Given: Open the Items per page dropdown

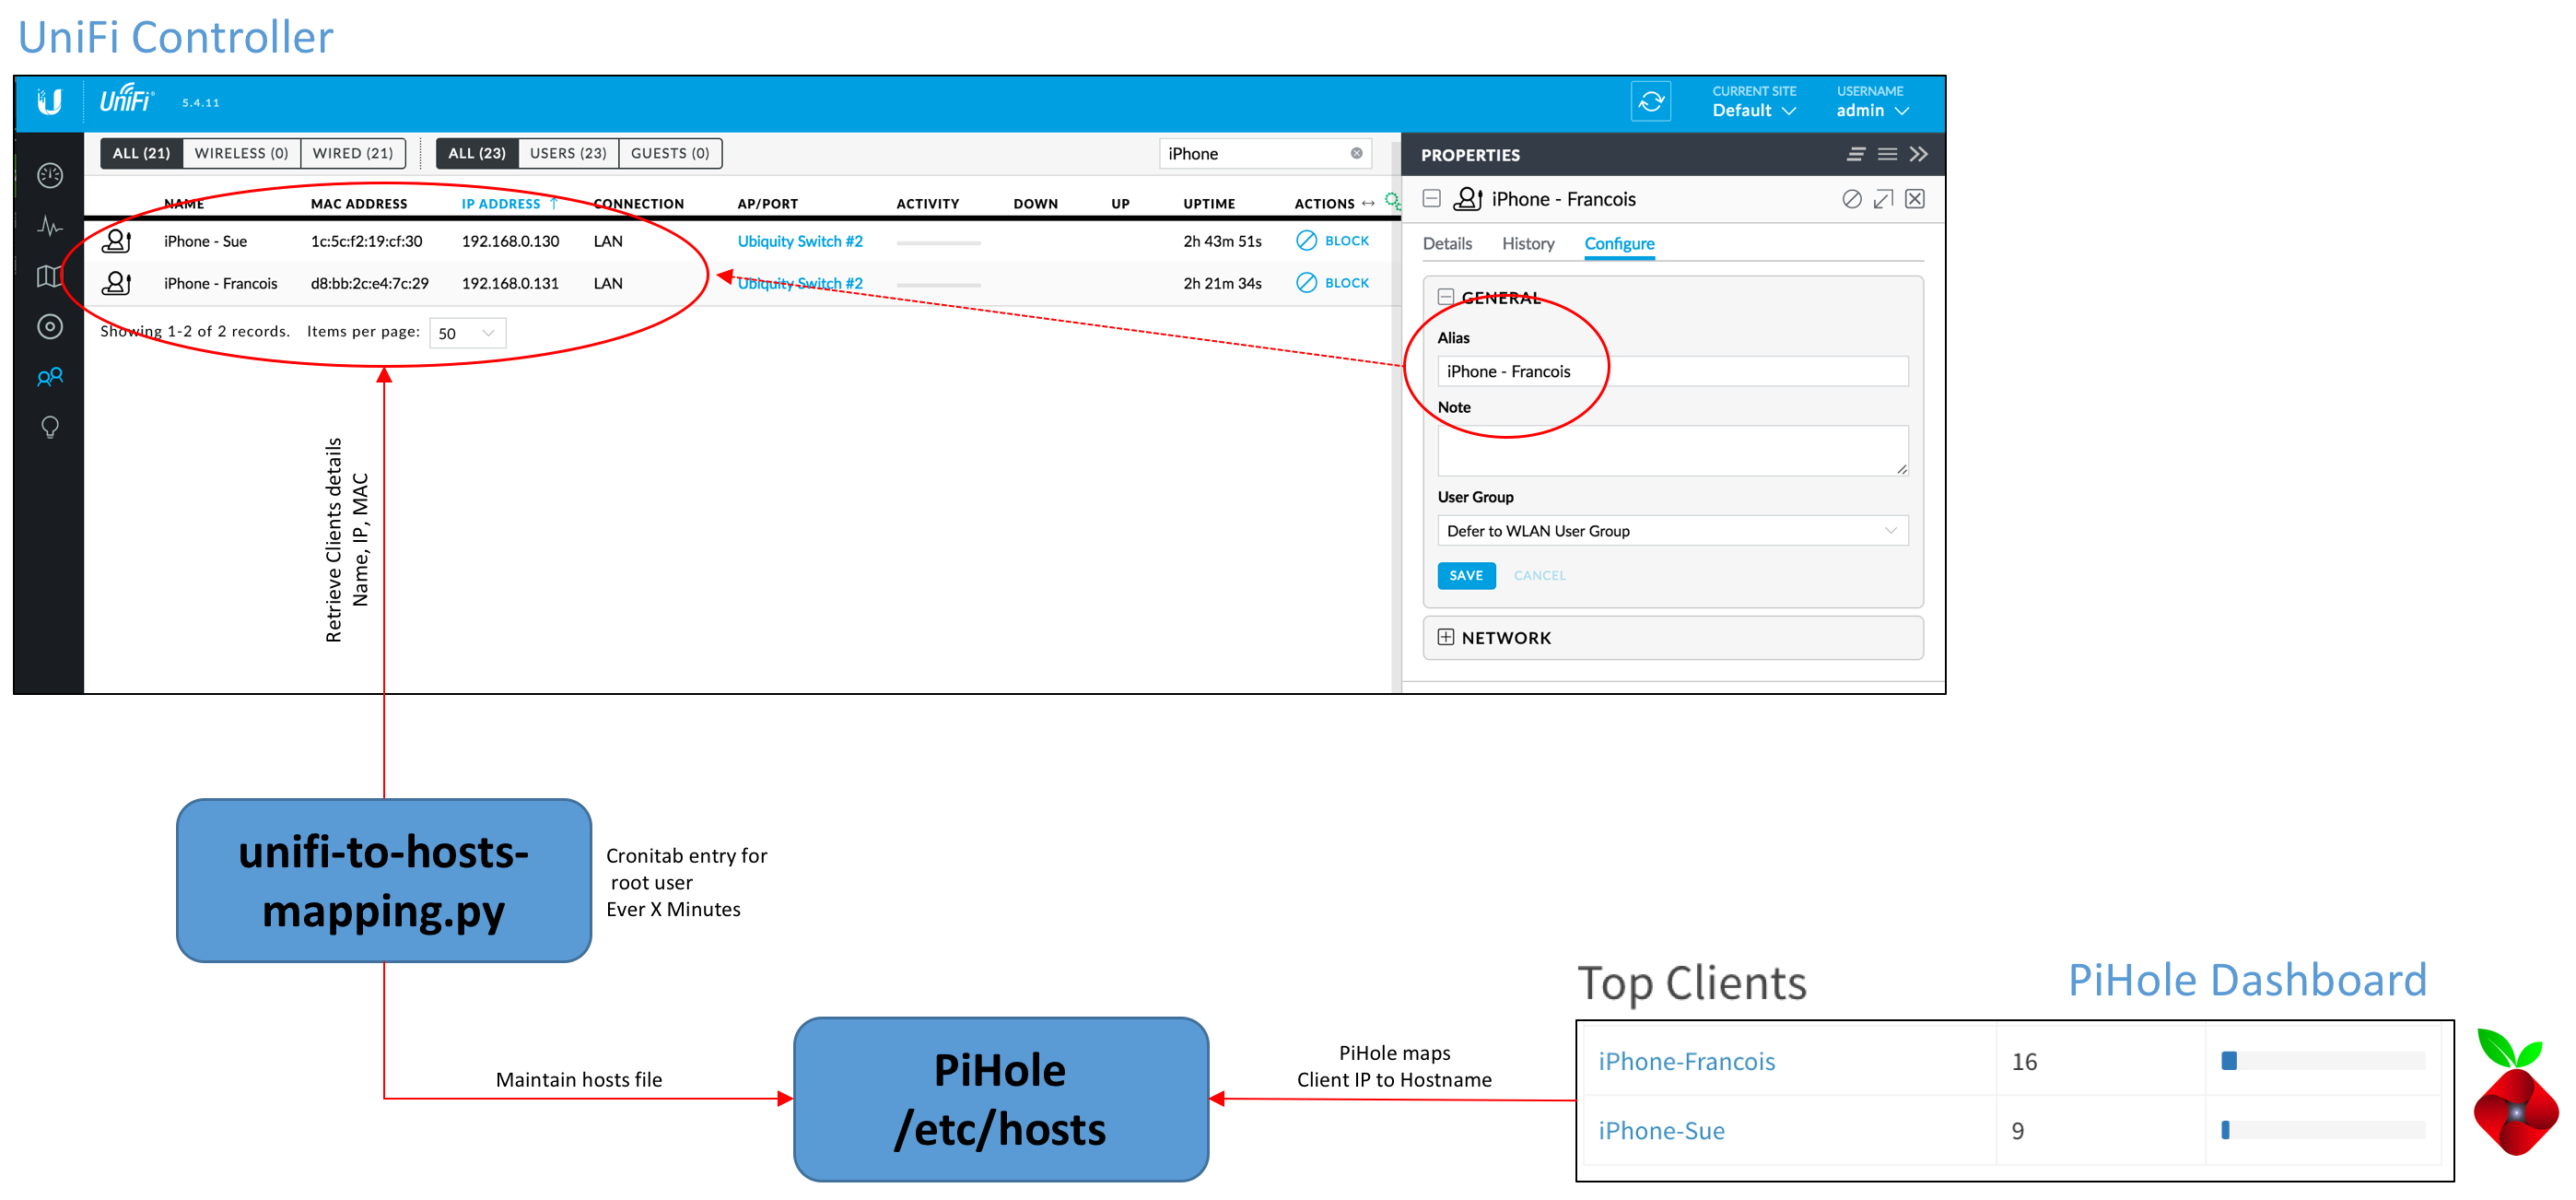Looking at the screenshot, I should (x=467, y=333).
